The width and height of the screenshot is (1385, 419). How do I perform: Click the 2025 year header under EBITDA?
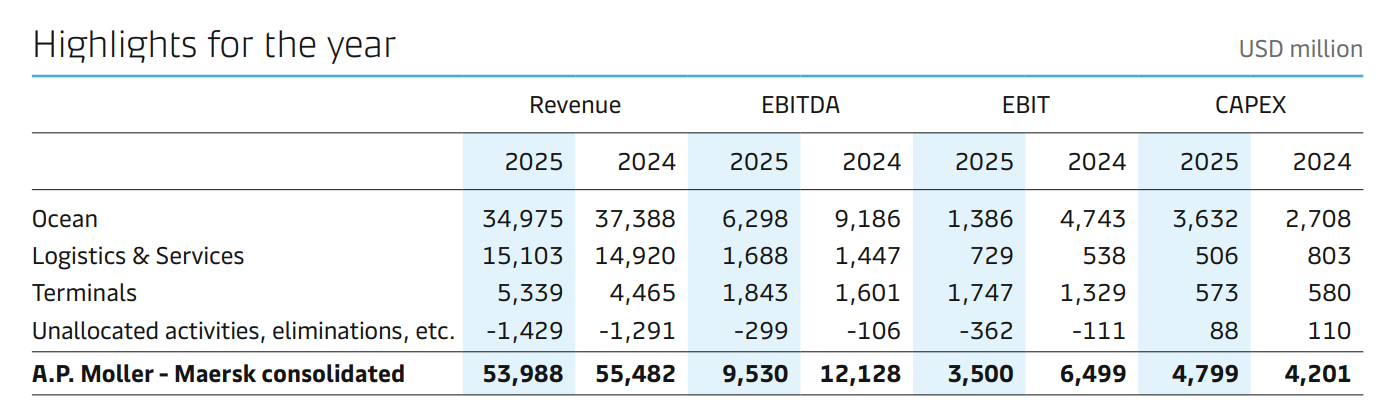click(x=759, y=162)
